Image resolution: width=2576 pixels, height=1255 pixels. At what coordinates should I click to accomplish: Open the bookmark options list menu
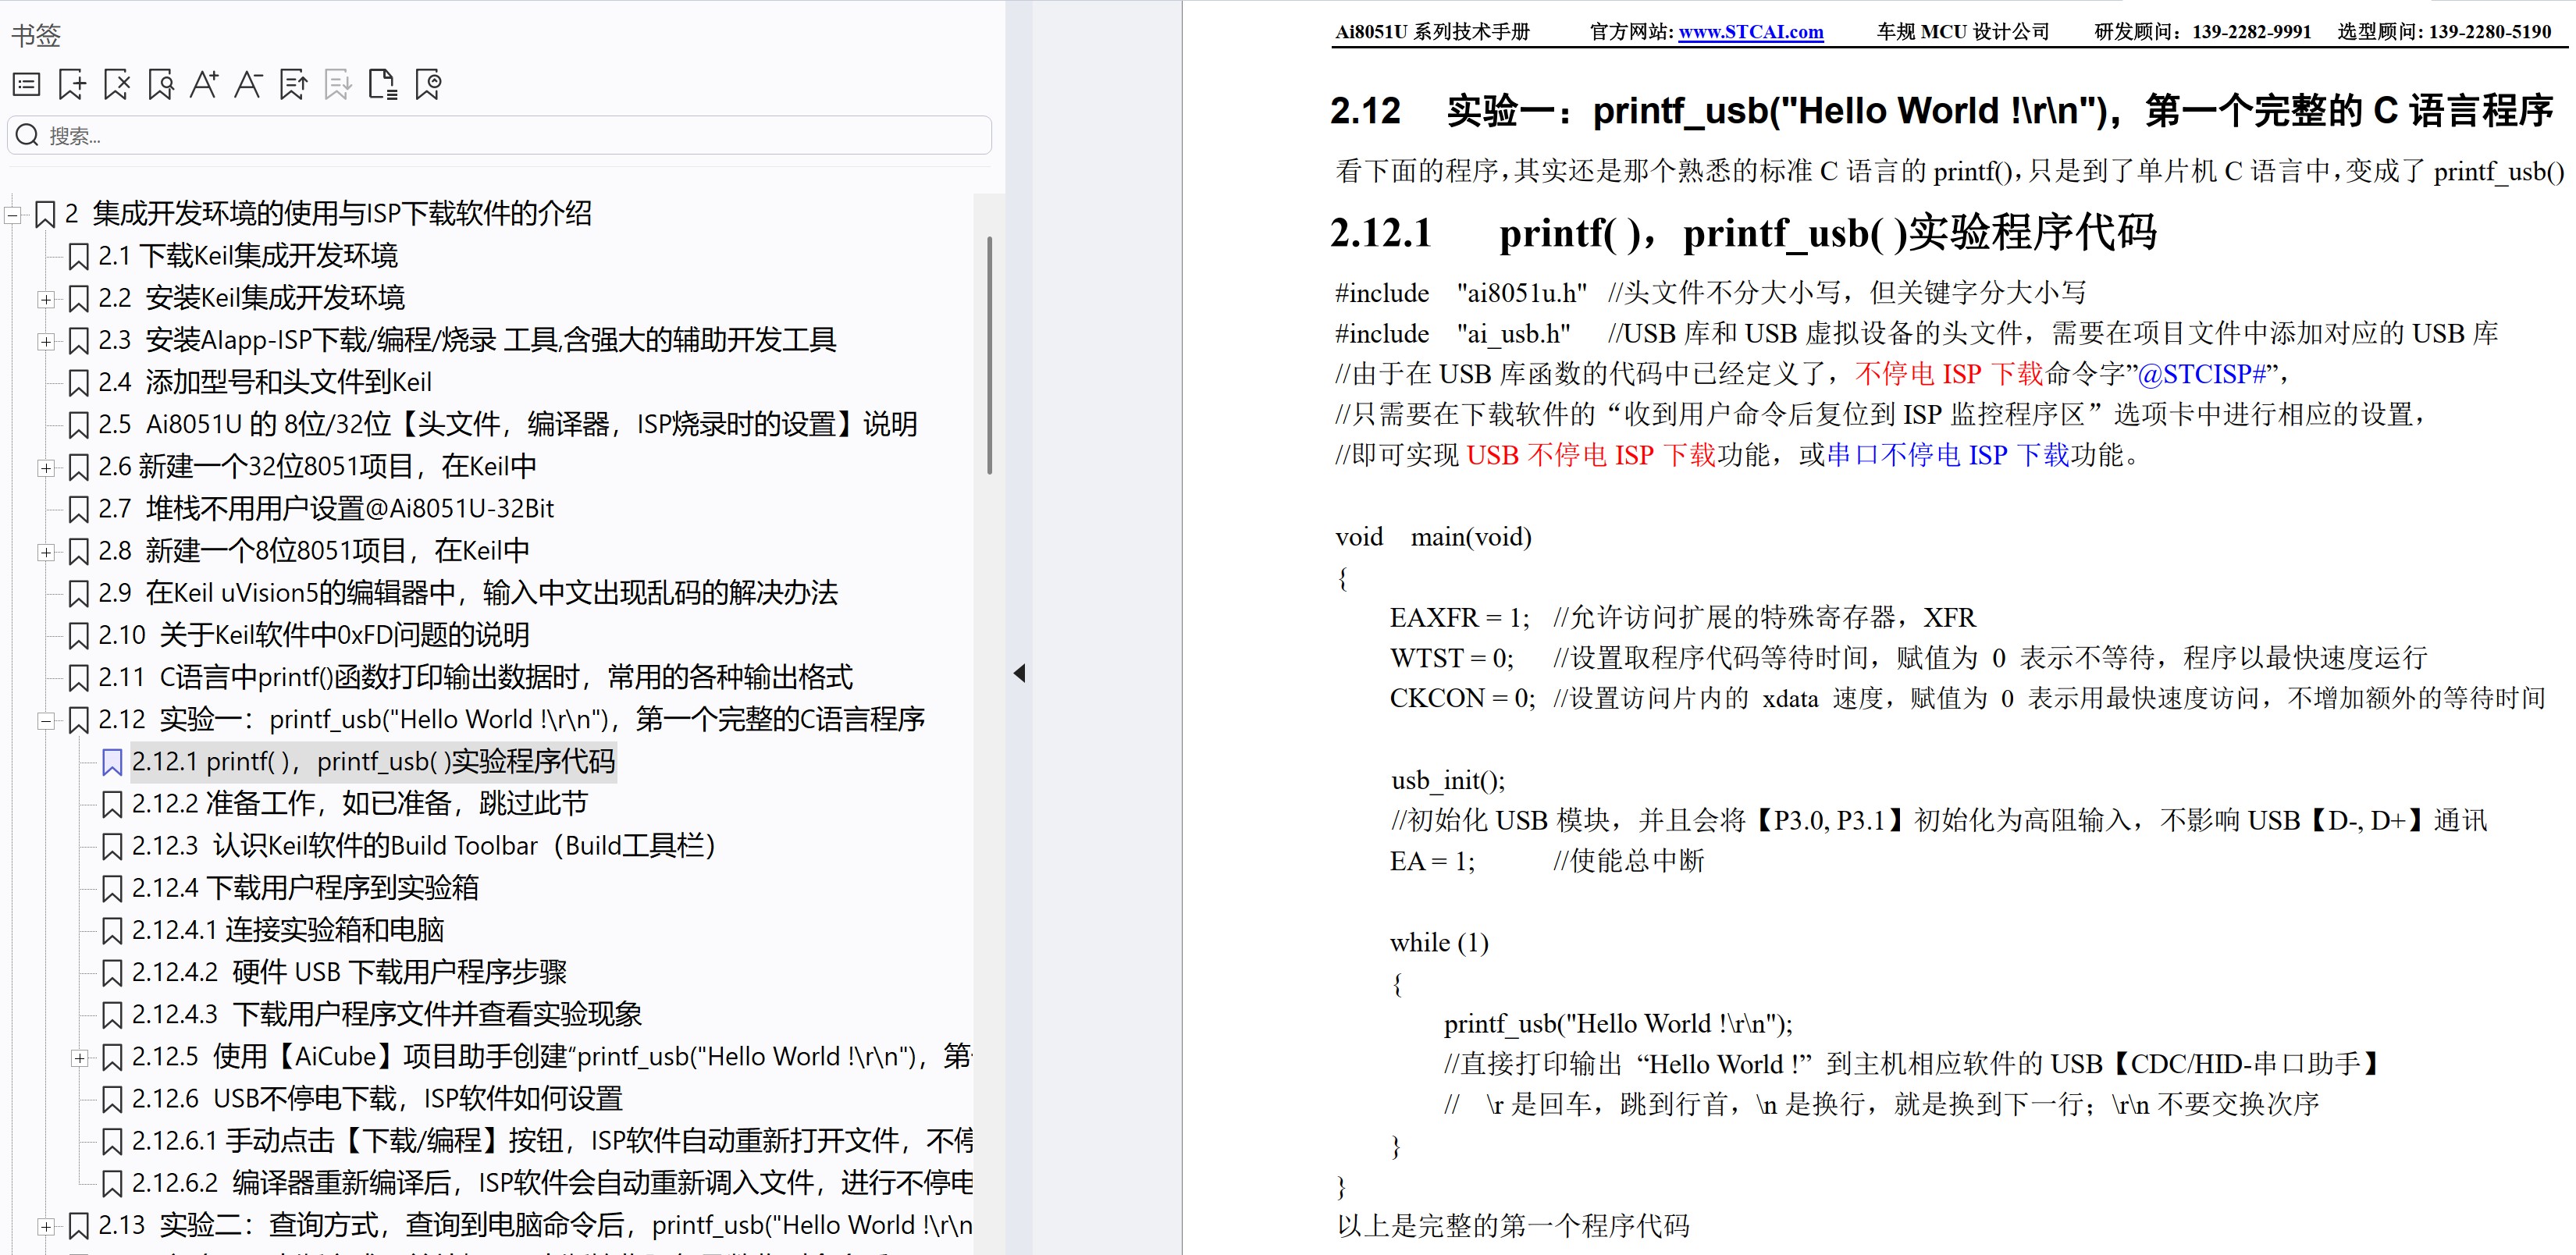click(x=27, y=85)
